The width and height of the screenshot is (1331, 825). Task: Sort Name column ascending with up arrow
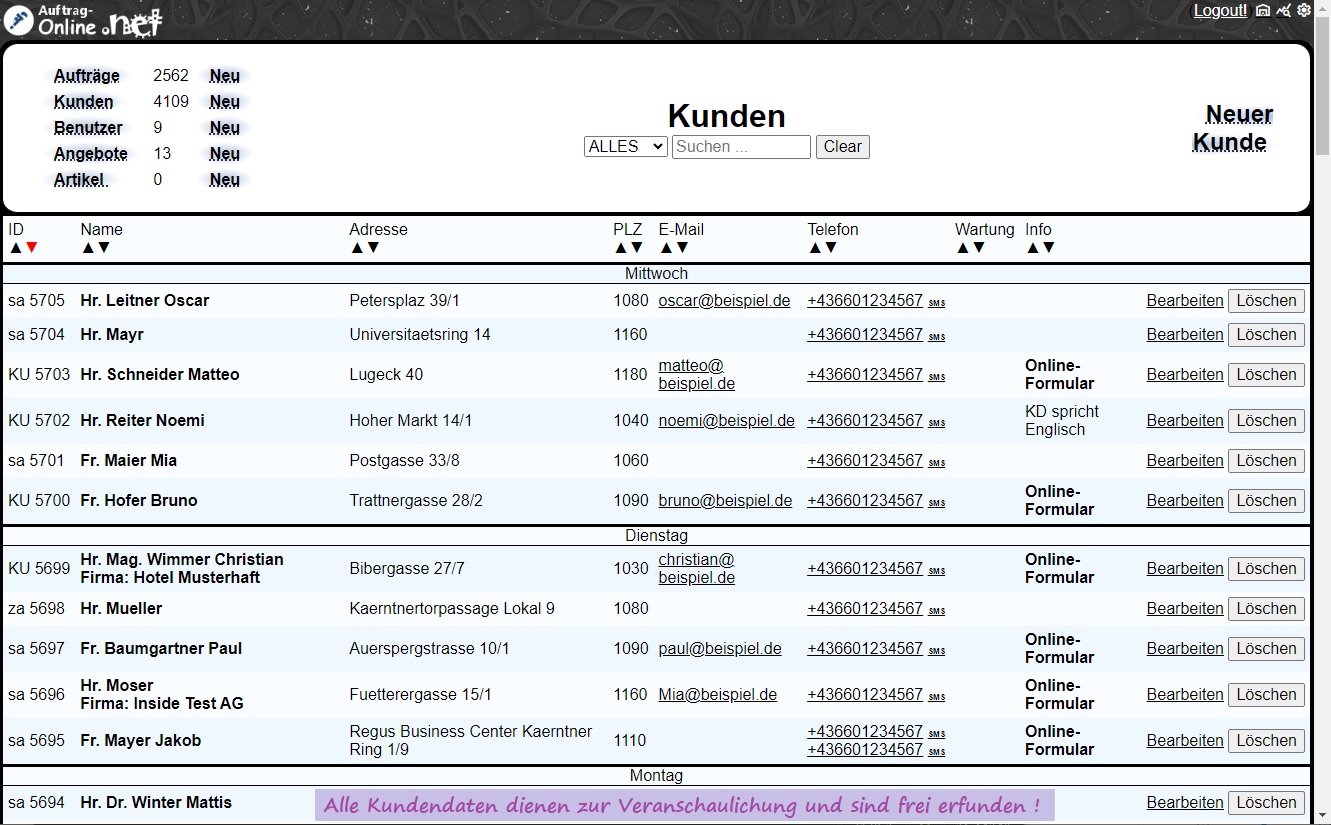(x=88, y=248)
